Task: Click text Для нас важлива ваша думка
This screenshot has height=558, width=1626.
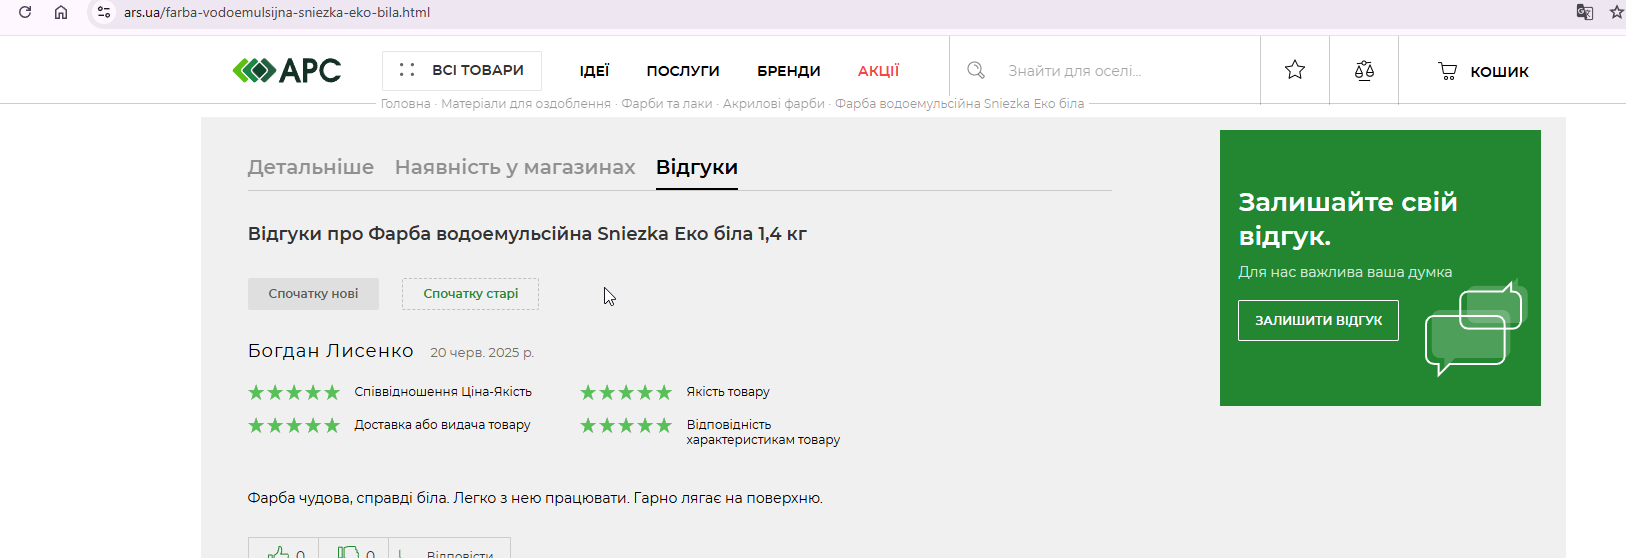Action: click(x=1345, y=272)
